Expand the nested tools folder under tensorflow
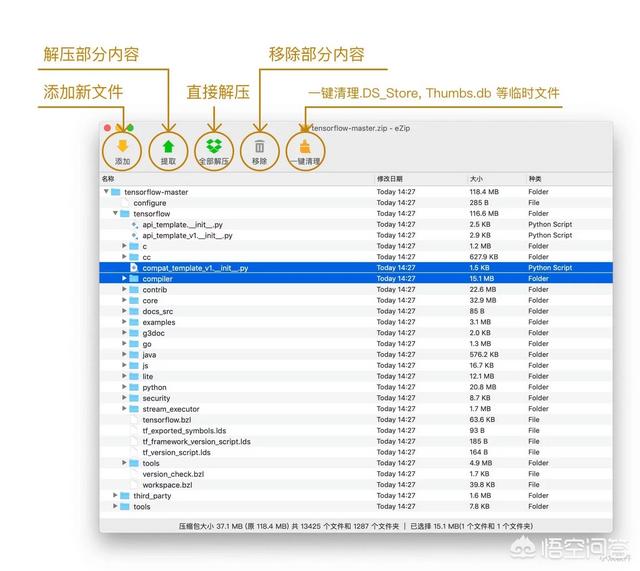The image size is (640, 571). coord(124,463)
